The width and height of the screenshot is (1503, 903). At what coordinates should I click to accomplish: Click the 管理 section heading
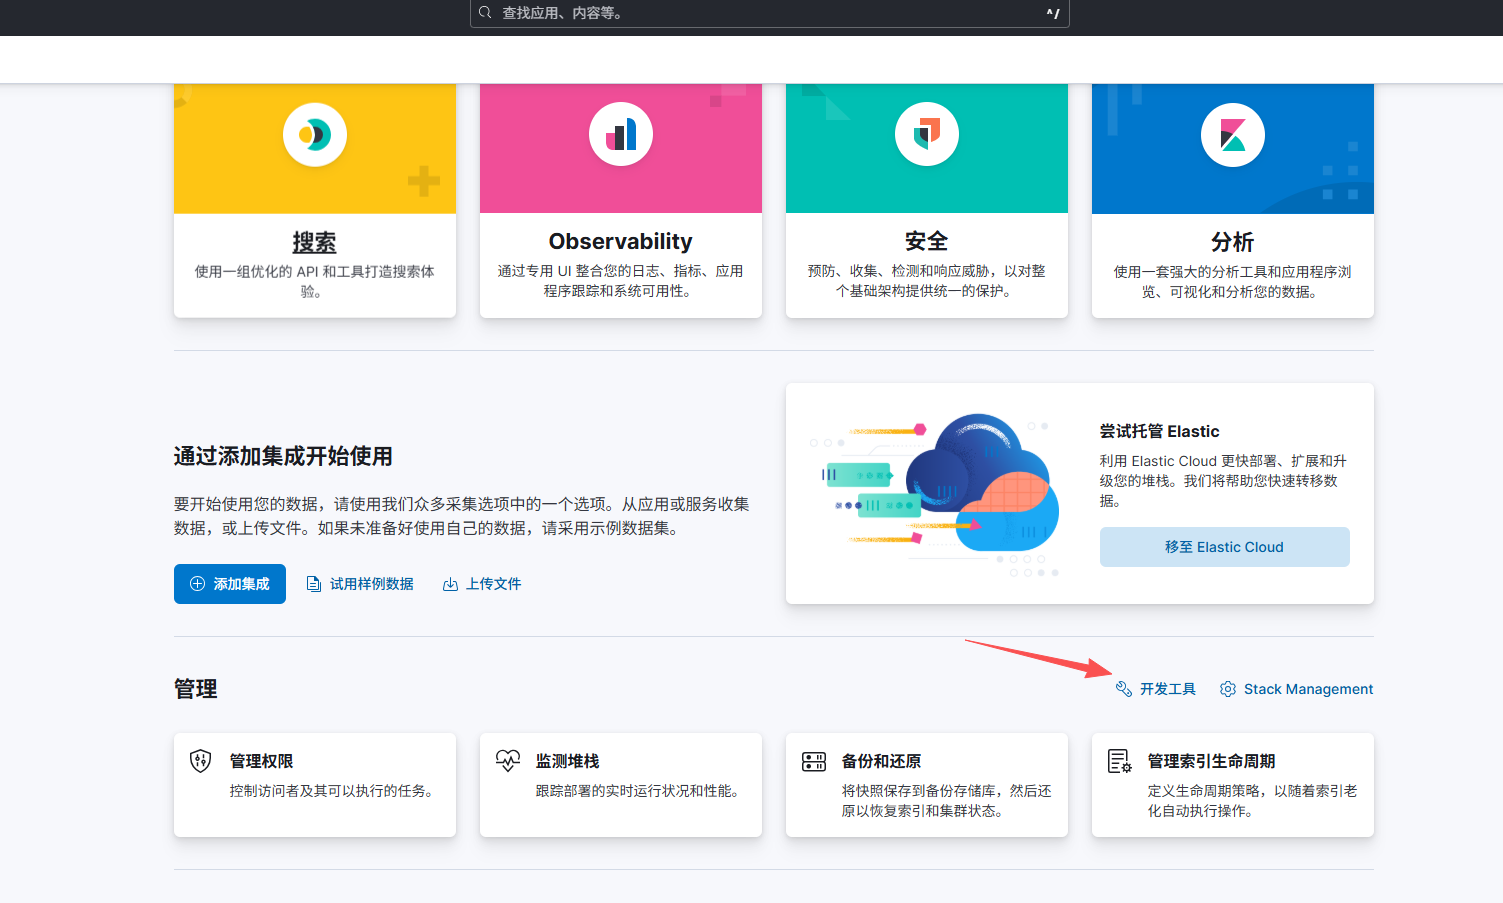(x=196, y=689)
